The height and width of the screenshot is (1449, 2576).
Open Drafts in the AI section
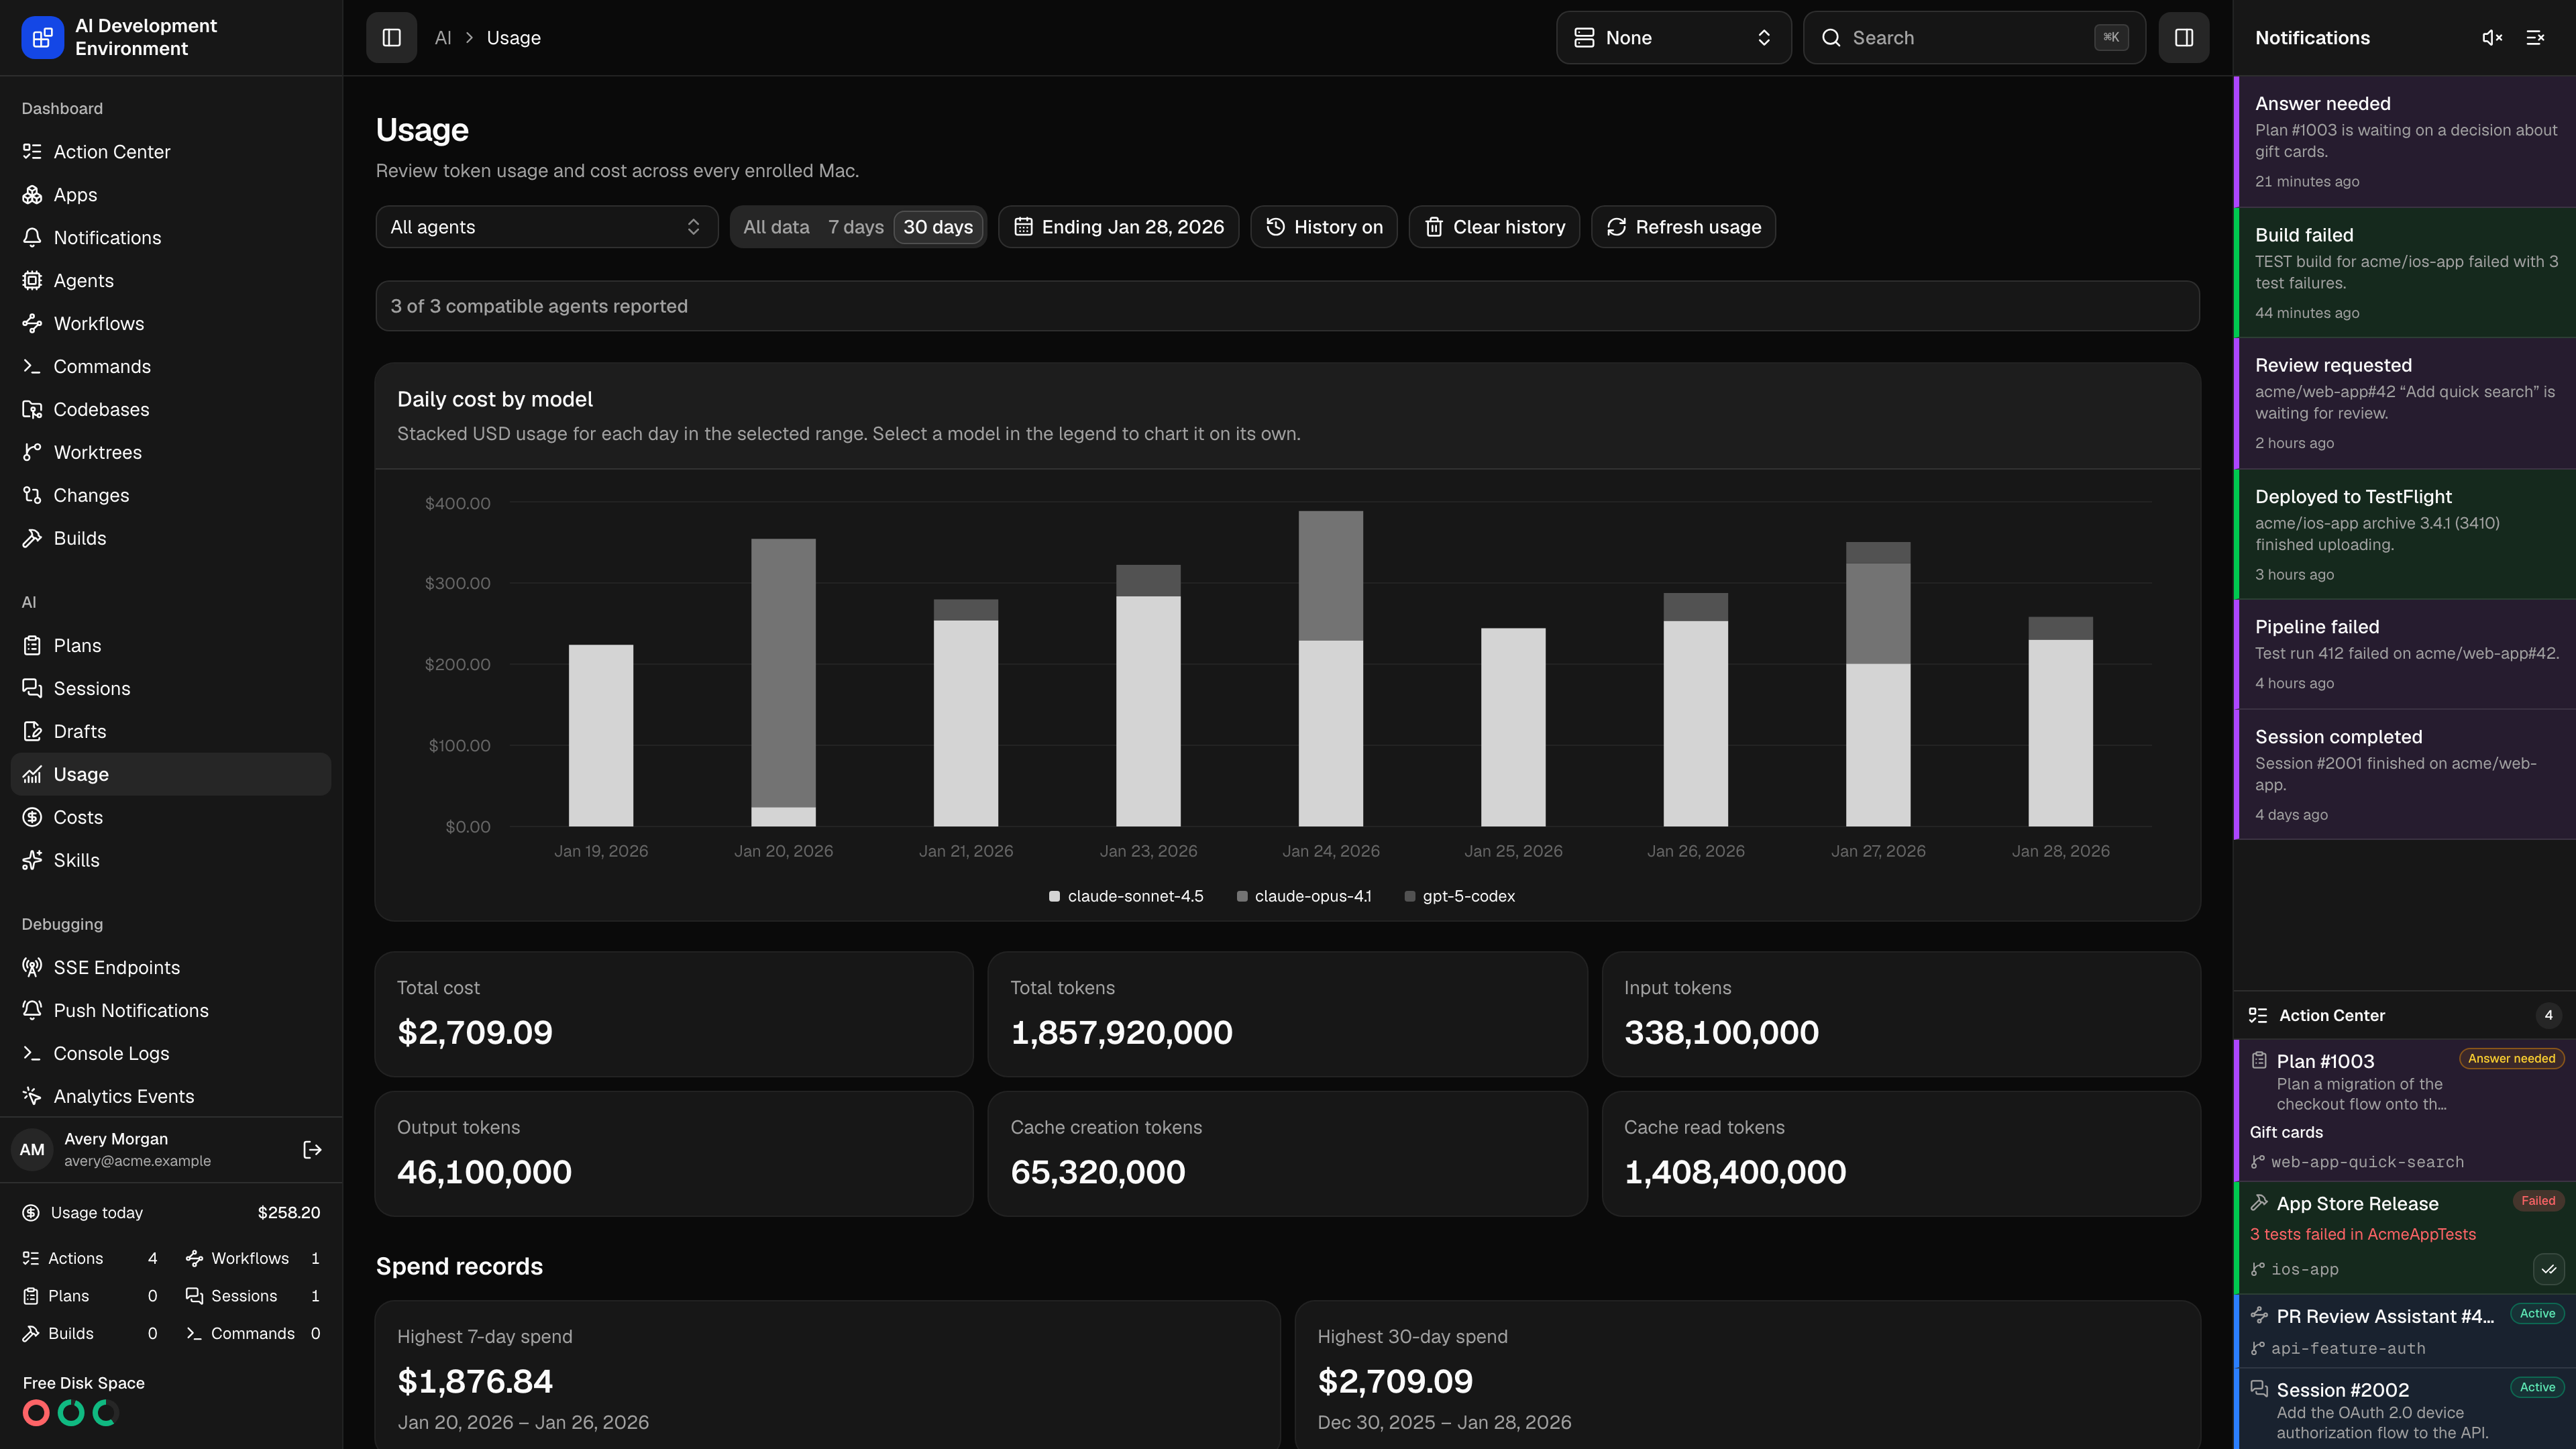(170, 732)
